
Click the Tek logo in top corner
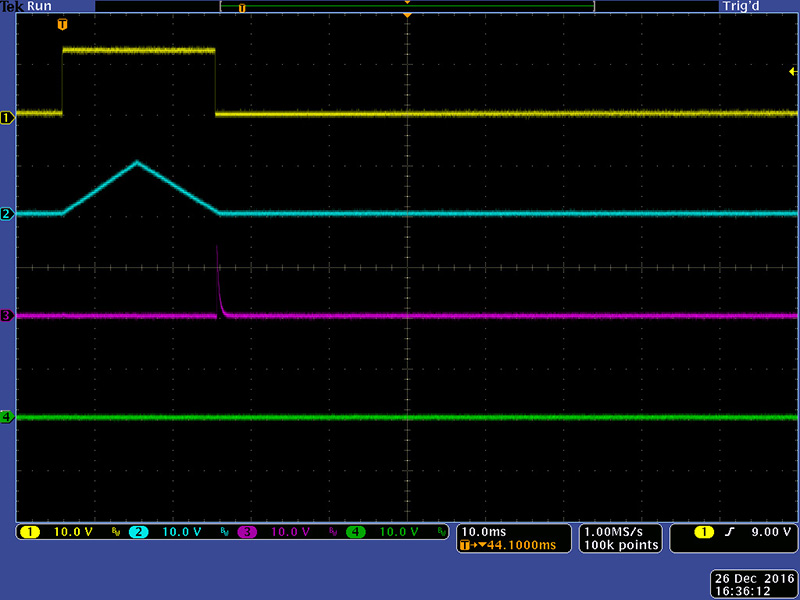pyautogui.click(x=12, y=6)
